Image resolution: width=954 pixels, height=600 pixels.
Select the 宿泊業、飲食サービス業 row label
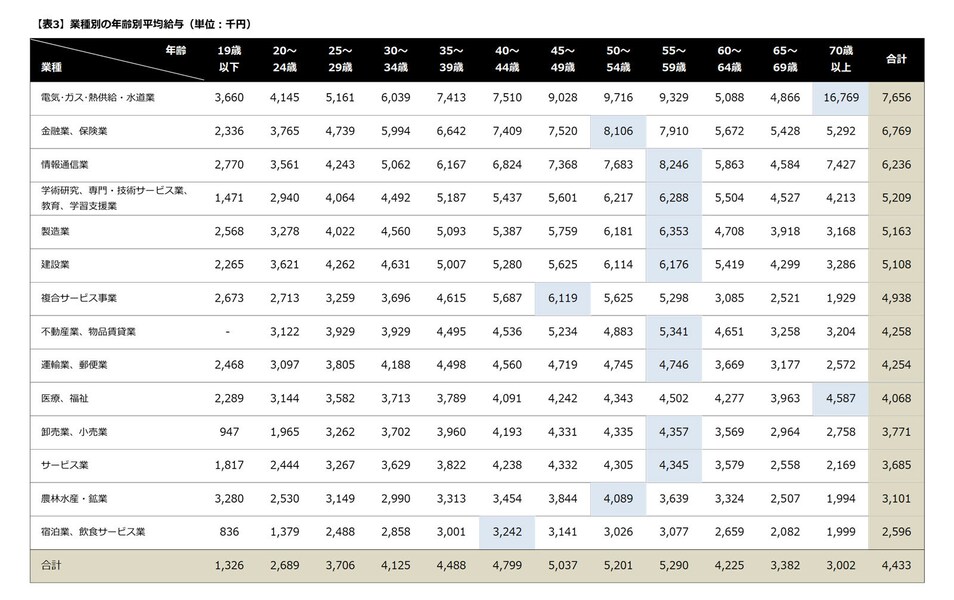[x=93, y=532]
